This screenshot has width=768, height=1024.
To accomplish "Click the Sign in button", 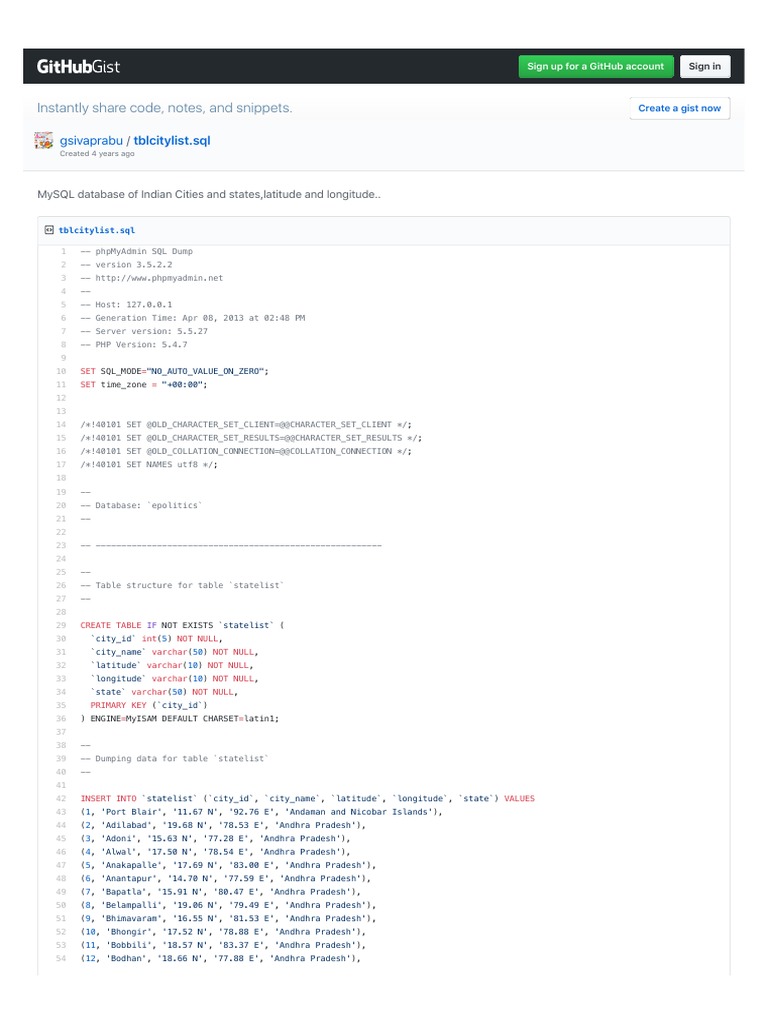I will coord(704,67).
